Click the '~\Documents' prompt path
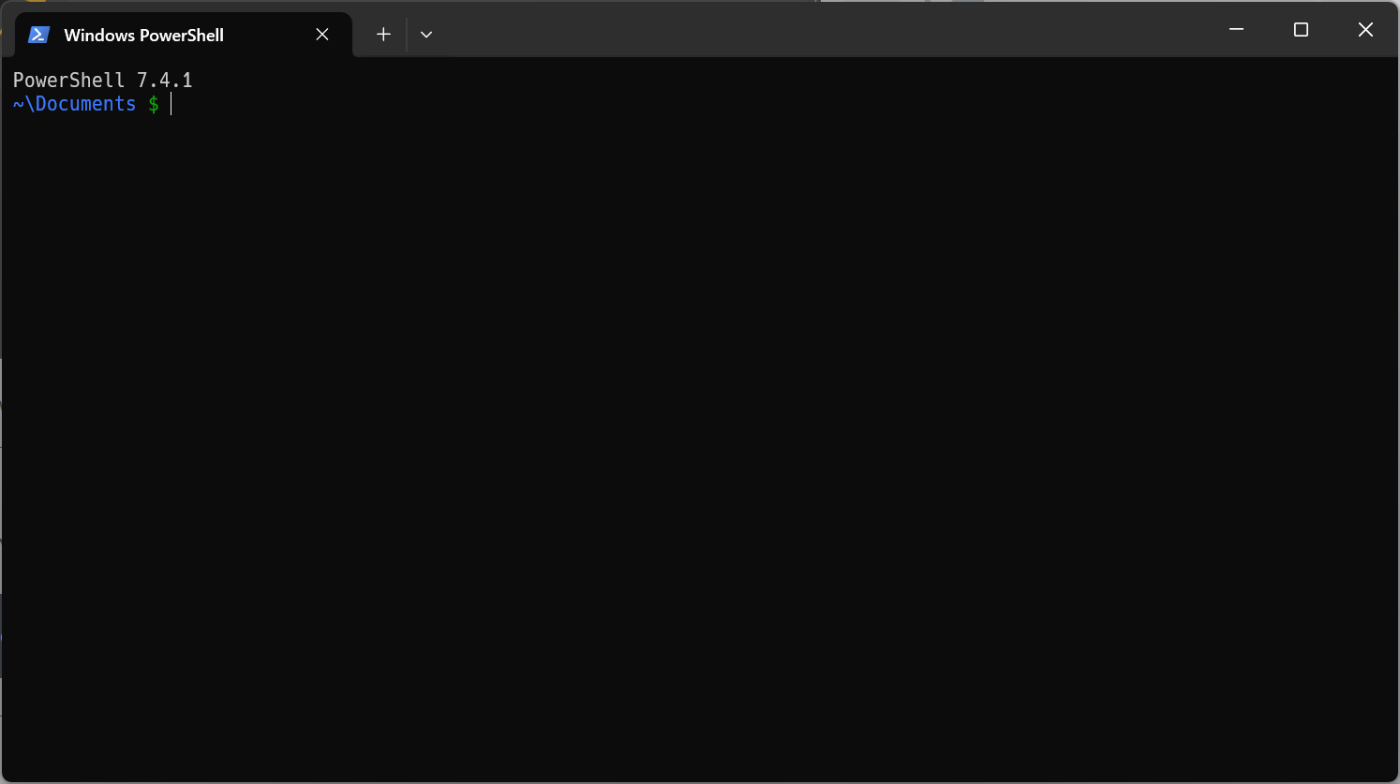The image size is (1400, 784). point(74,104)
